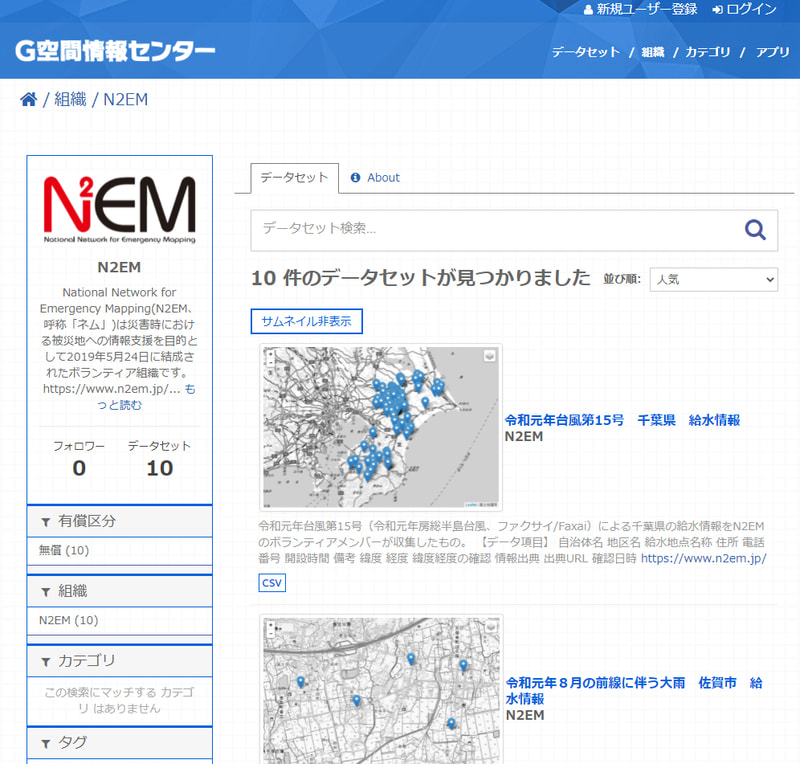Click zoom-in control on Saga map thumbnail
This screenshot has height=764, width=800.
point(271,624)
